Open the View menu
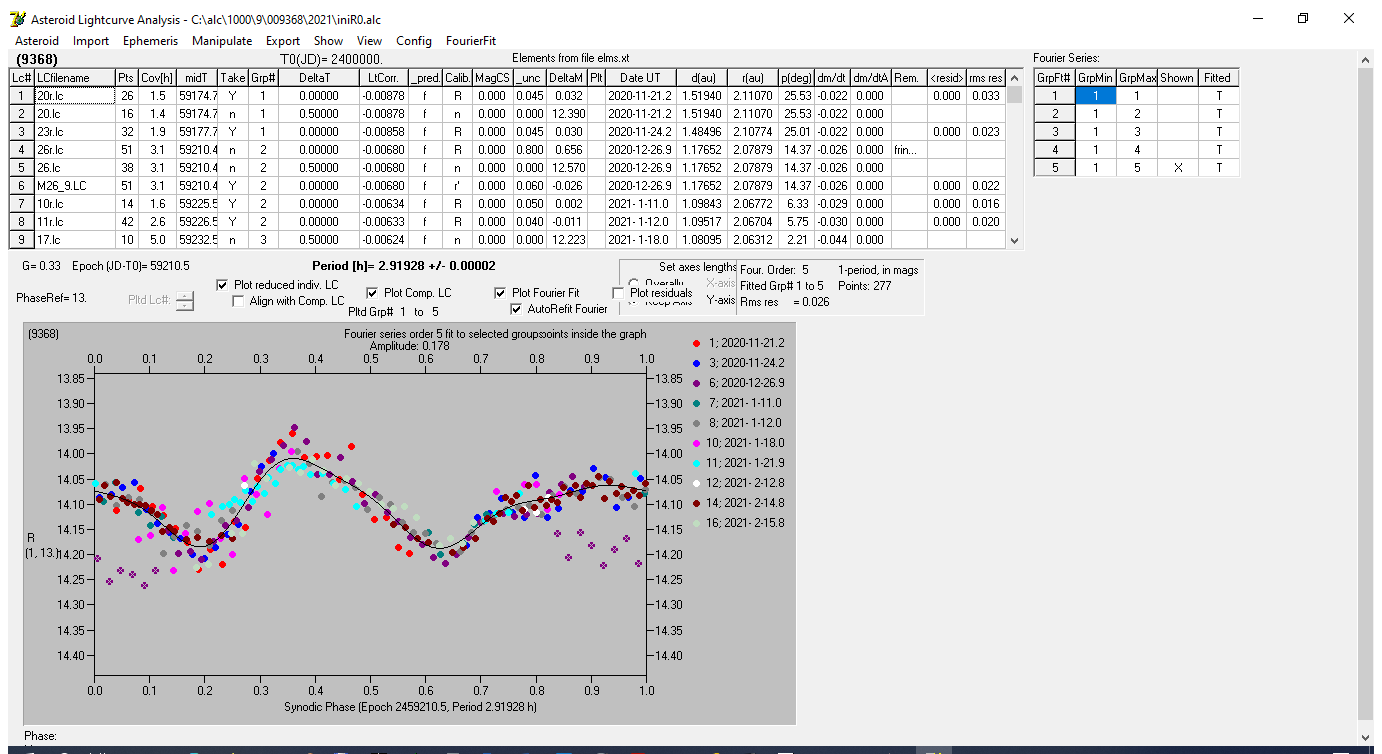The height and width of the screenshot is (754, 1382). click(x=370, y=41)
